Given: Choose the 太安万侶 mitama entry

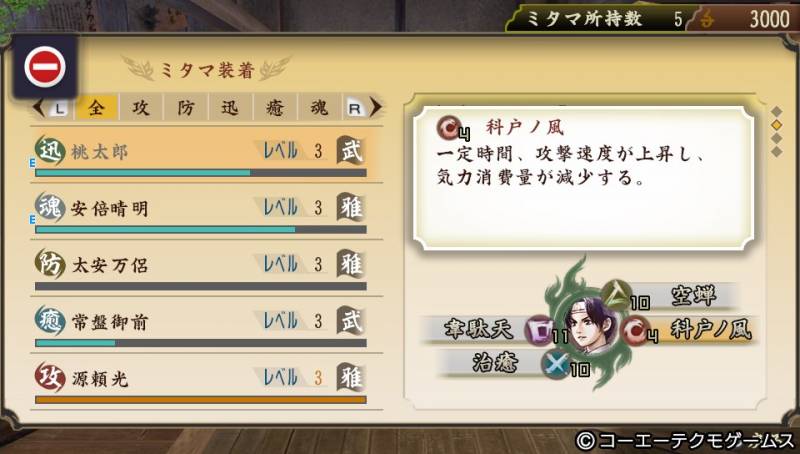Looking at the screenshot, I should [206, 268].
